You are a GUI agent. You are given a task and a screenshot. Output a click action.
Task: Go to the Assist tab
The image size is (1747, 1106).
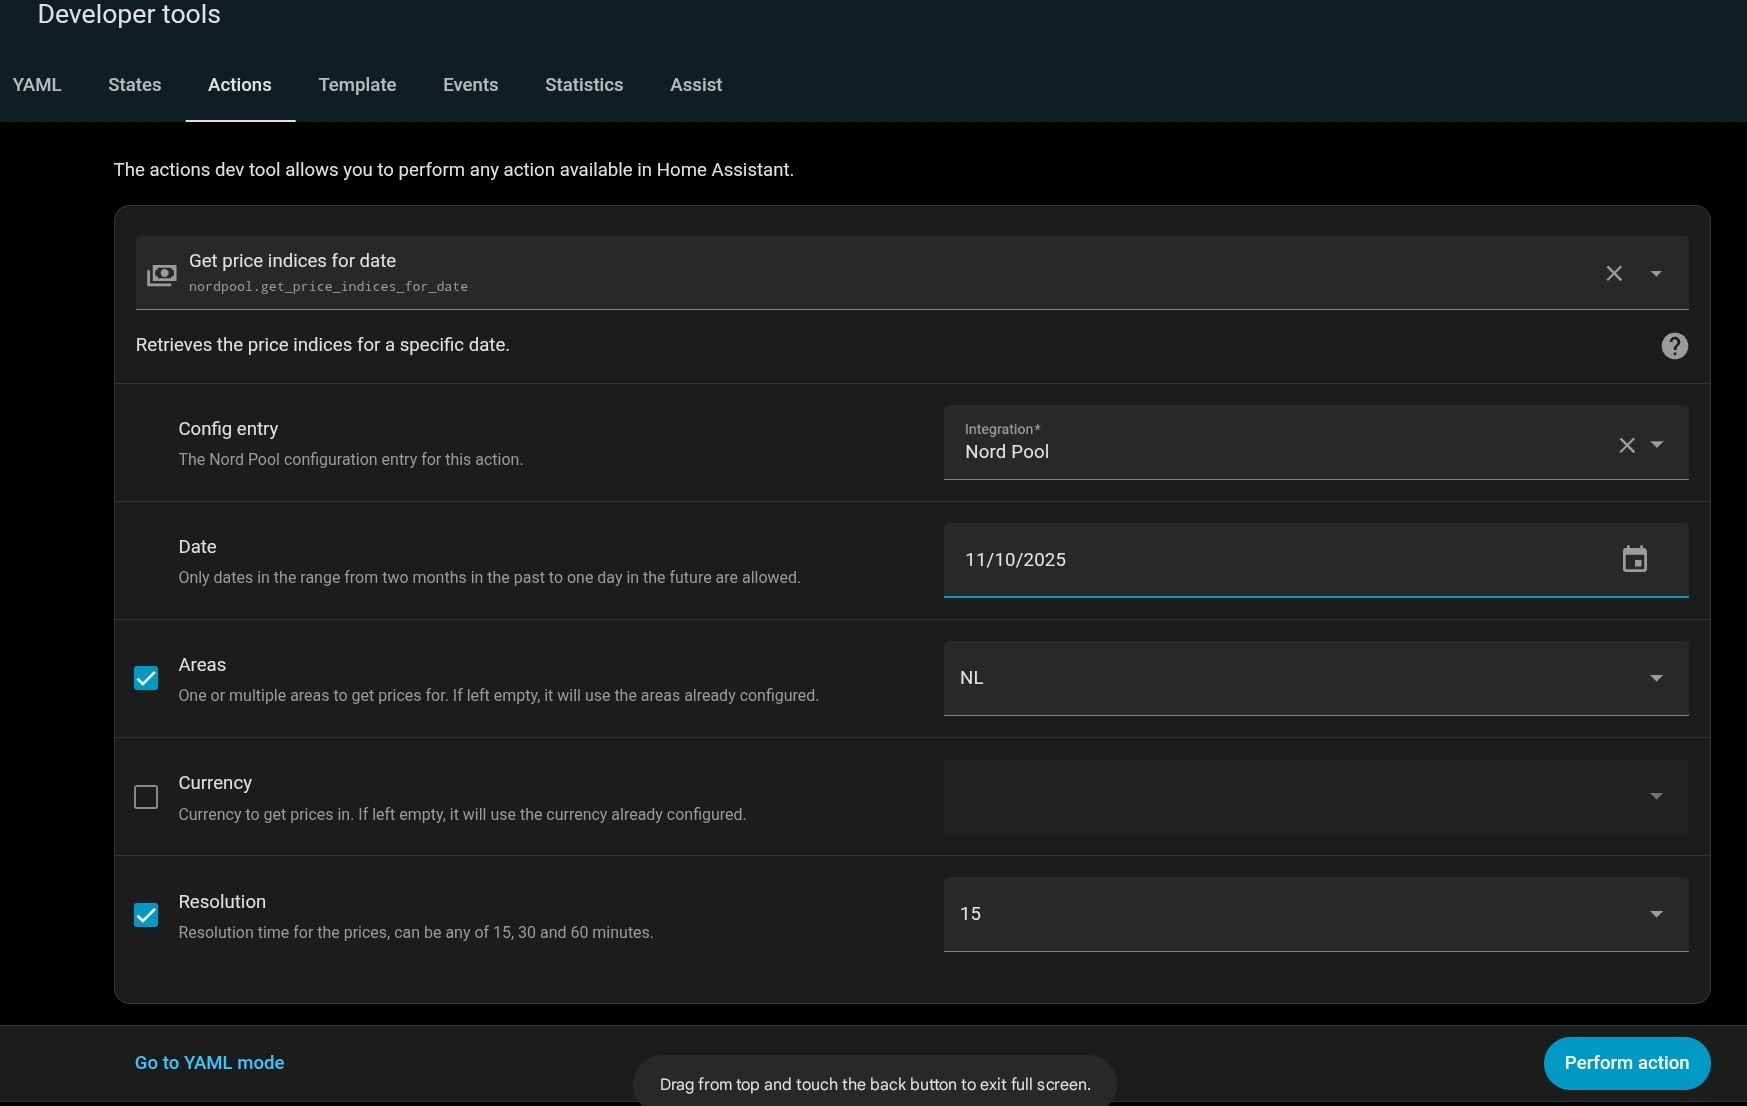[x=695, y=85]
